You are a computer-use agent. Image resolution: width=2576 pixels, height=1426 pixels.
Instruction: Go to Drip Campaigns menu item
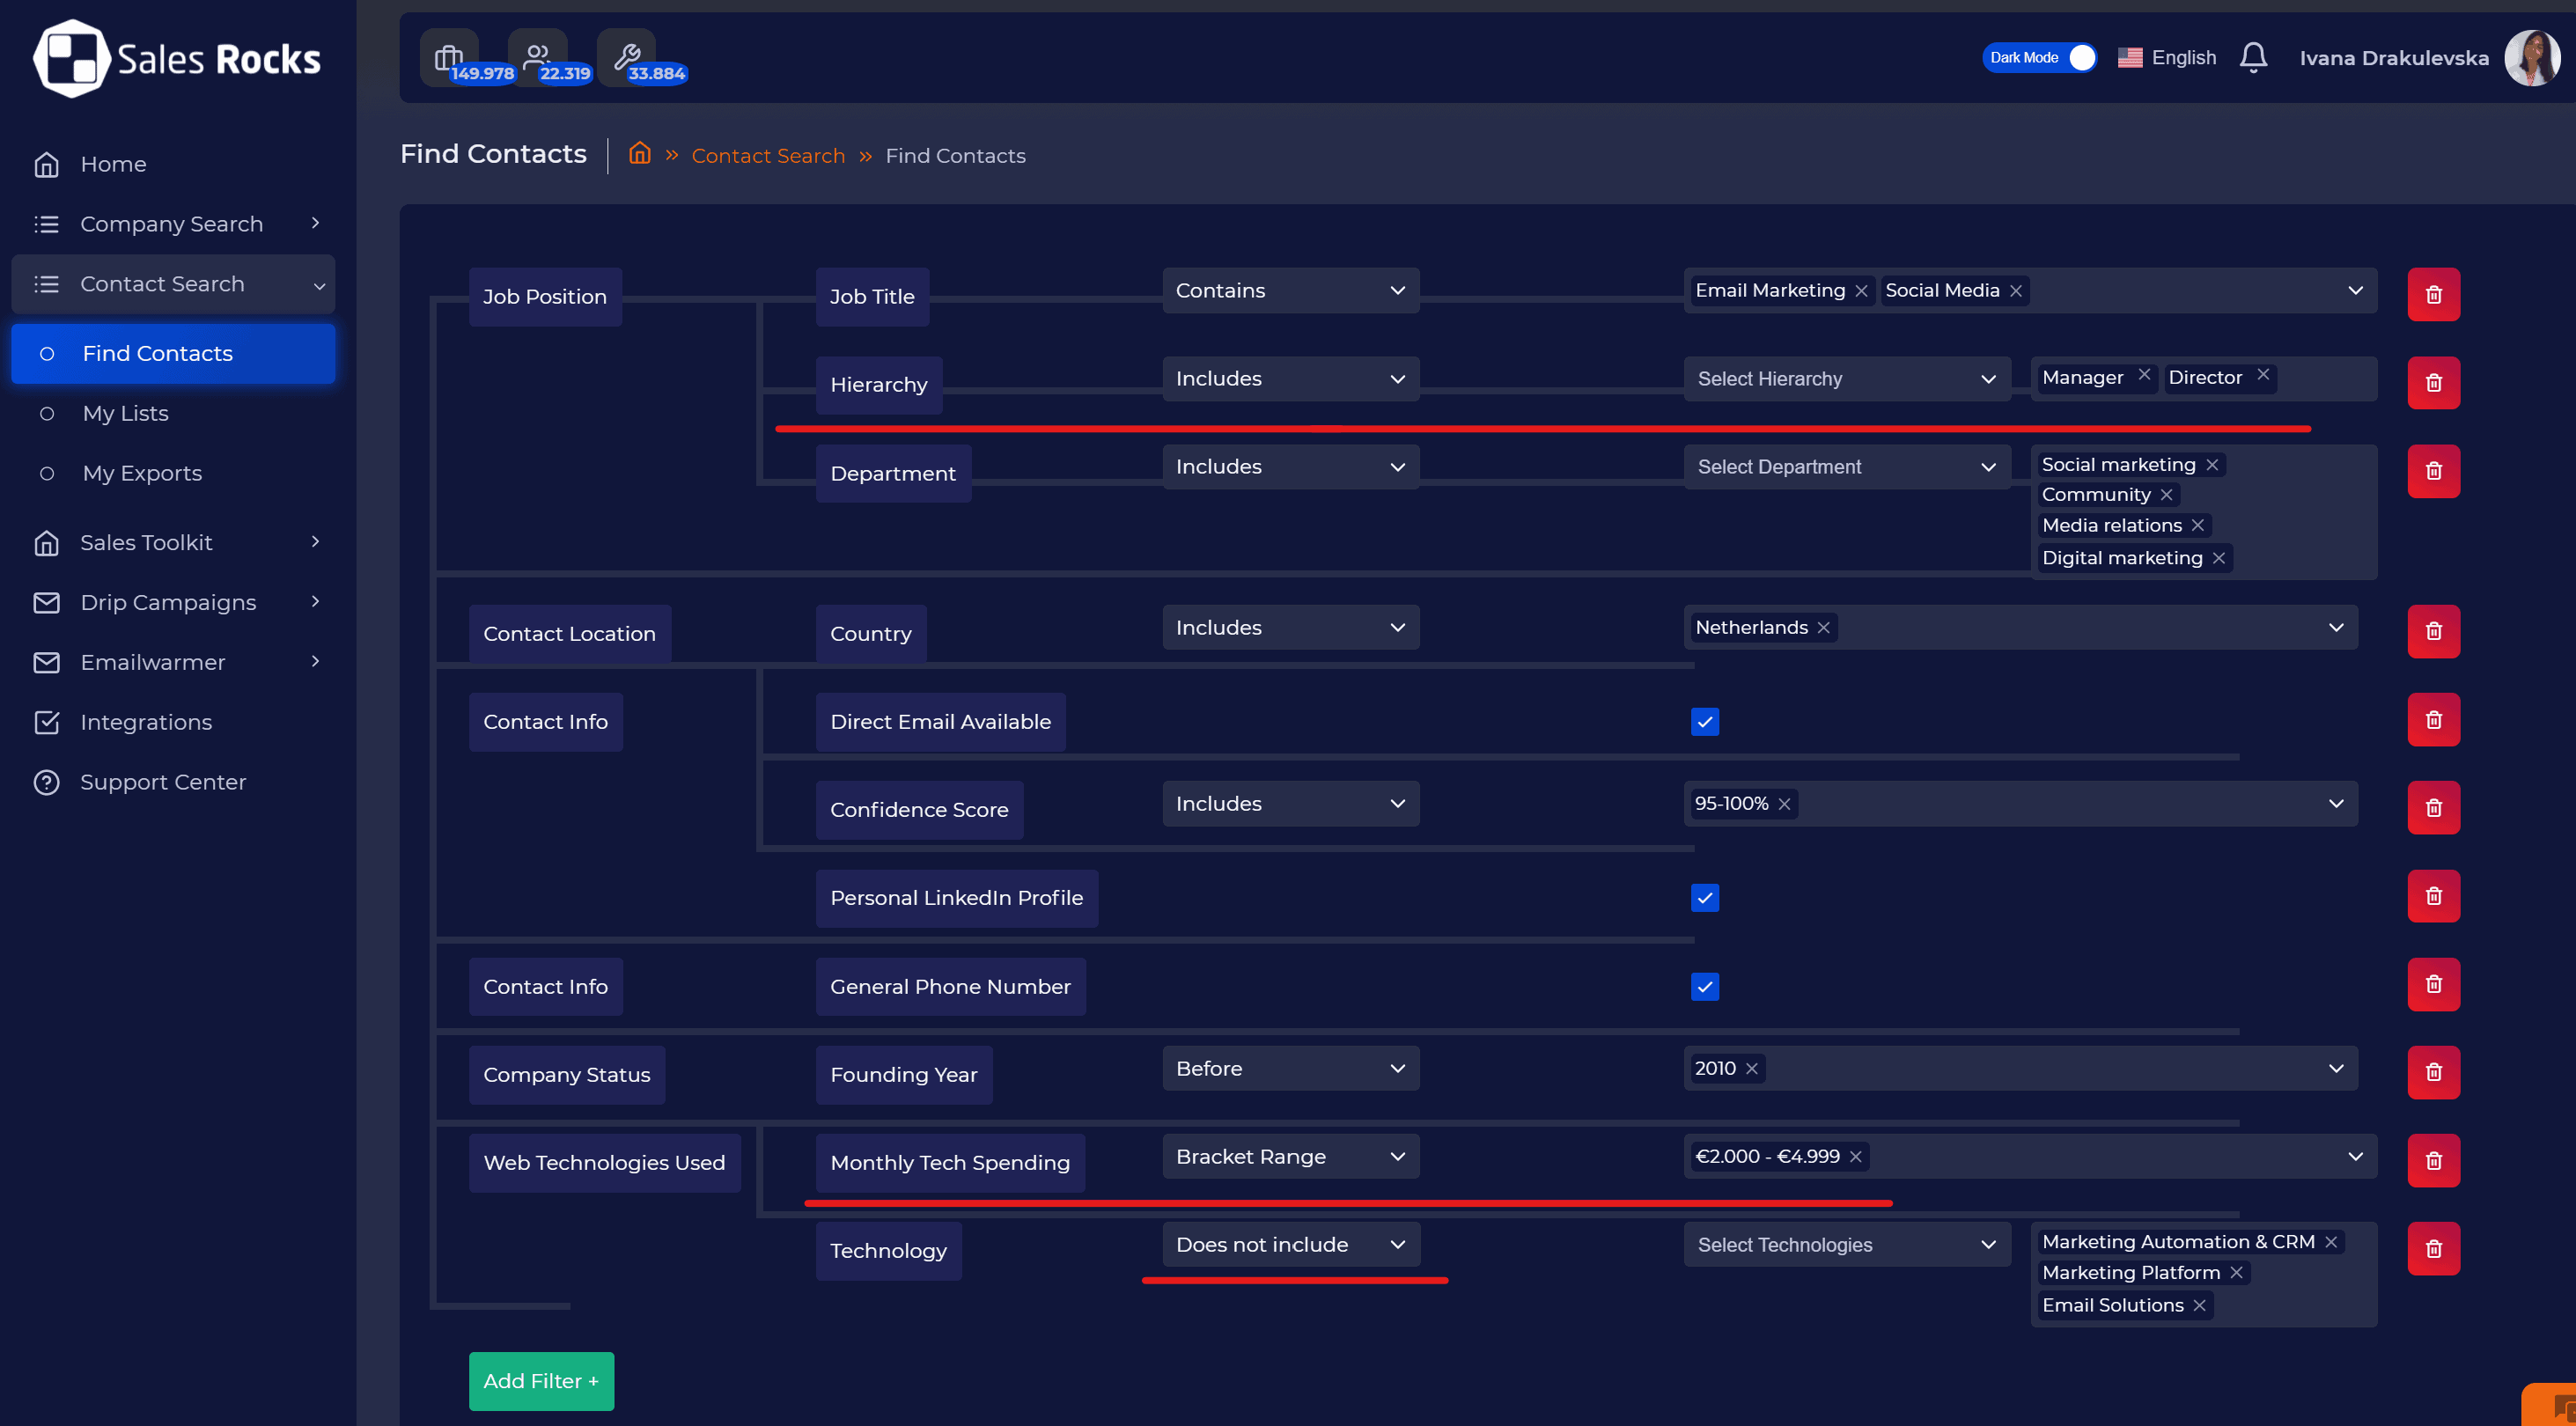point(168,602)
